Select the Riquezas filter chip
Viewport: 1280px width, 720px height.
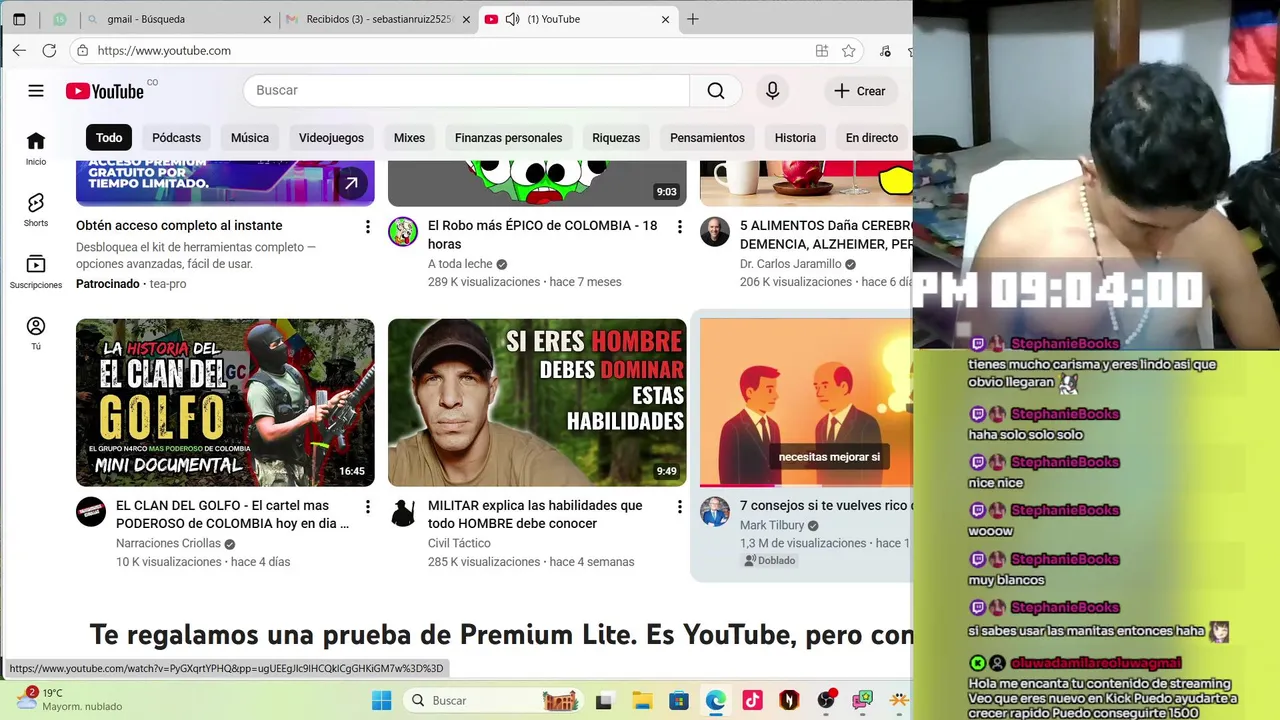point(616,138)
